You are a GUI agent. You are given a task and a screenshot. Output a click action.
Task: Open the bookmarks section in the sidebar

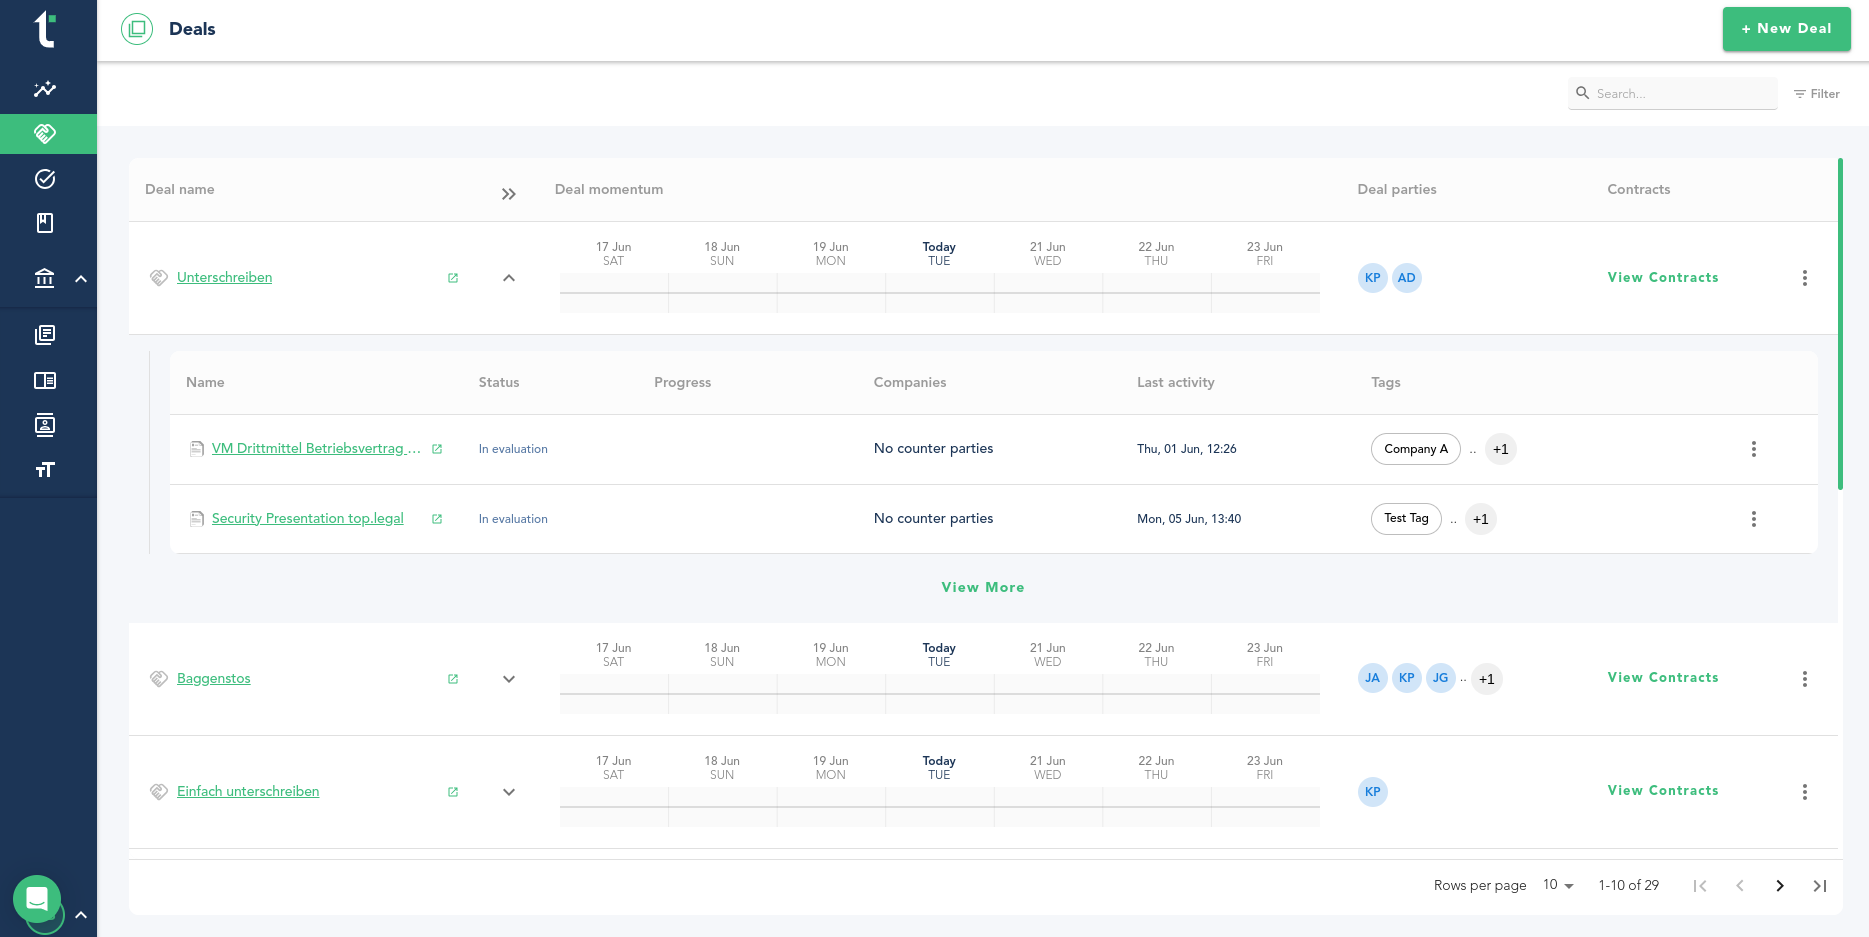click(x=45, y=222)
